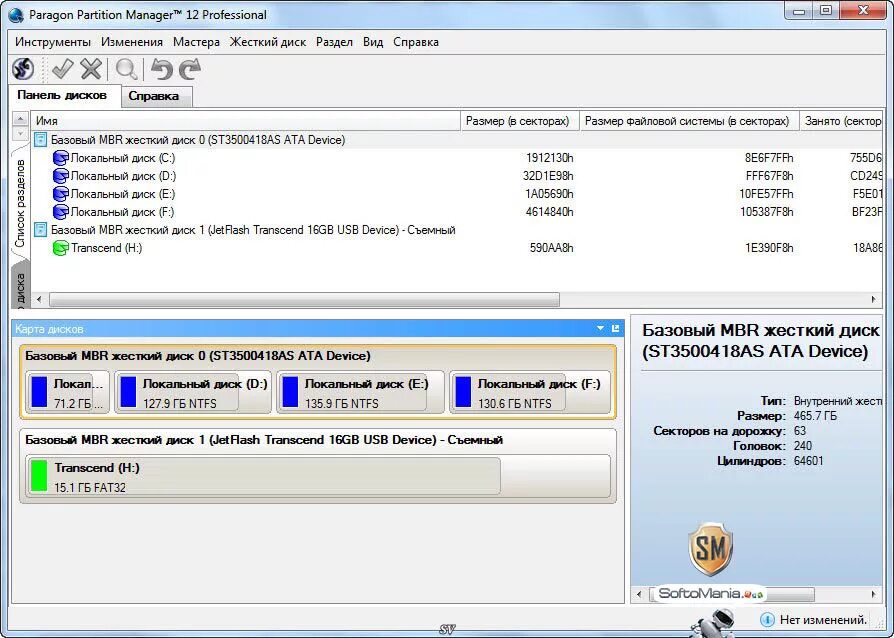Viewport: 894px width, 638px height.
Task: Click left arrow of properties panel scrollbar
Action: 639,594
